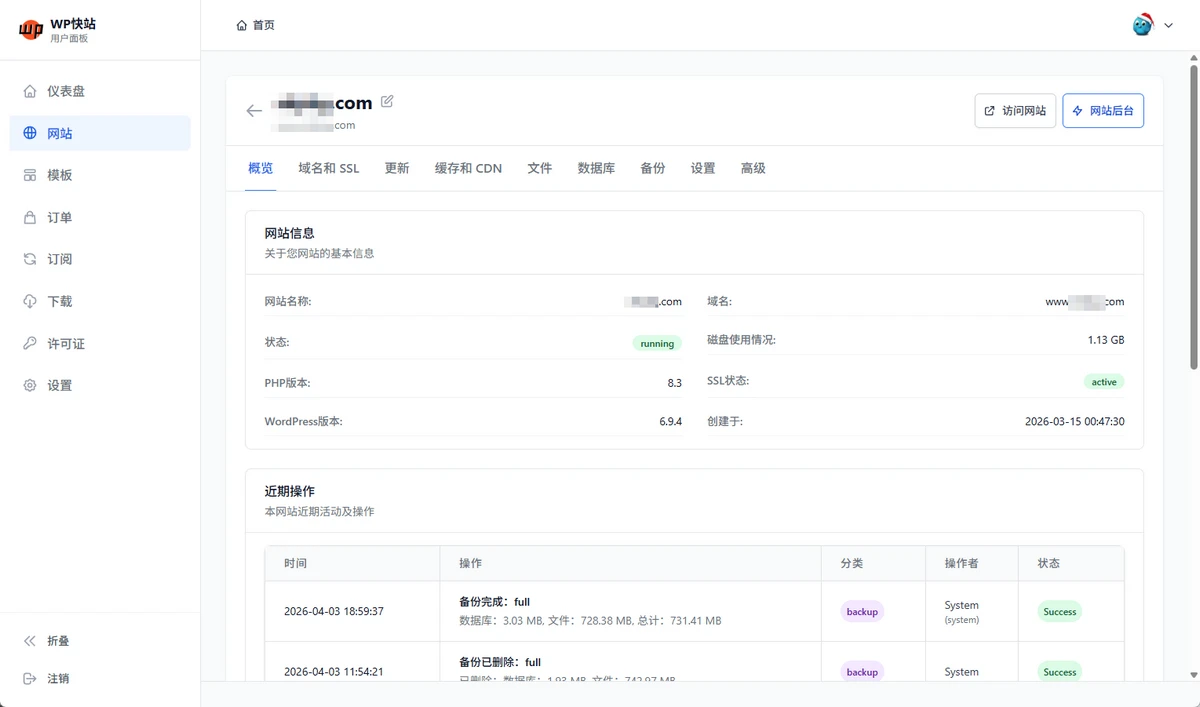Viewport: 1200px width, 707px height.
Task: Go back using the left arrow
Action: (254, 111)
